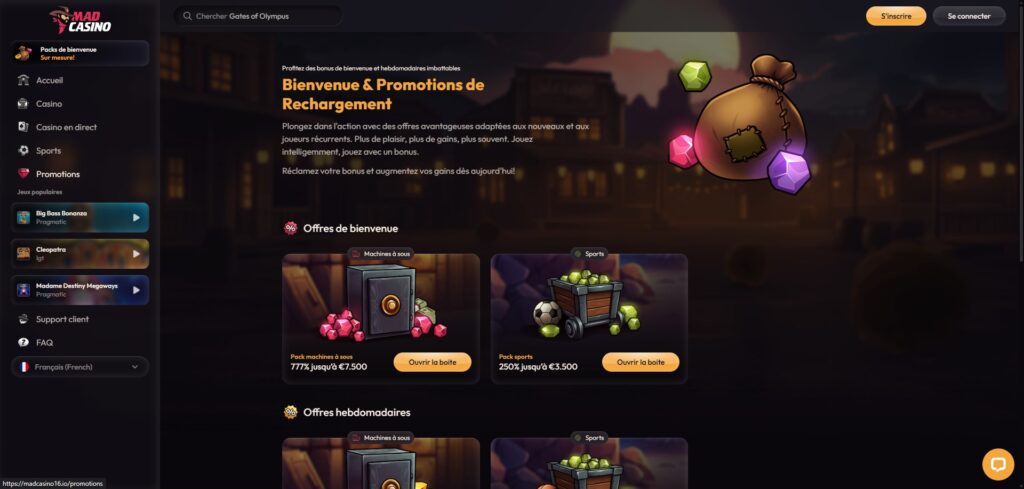Launch Cleopatra game with play arrow
Screen dimensions: 1024x489
pos(136,254)
